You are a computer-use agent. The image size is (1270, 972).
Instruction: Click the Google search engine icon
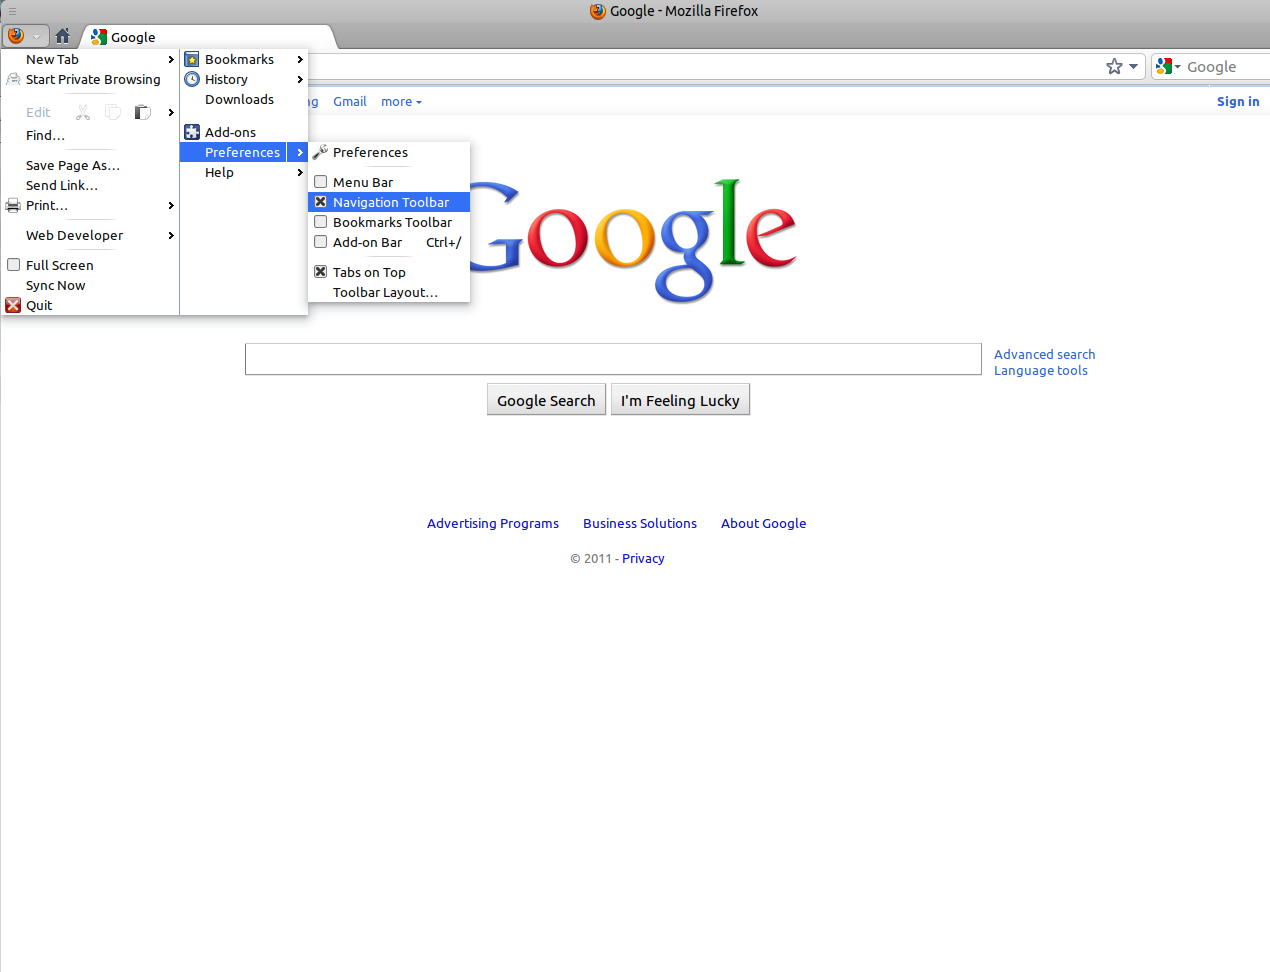coord(1163,67)
